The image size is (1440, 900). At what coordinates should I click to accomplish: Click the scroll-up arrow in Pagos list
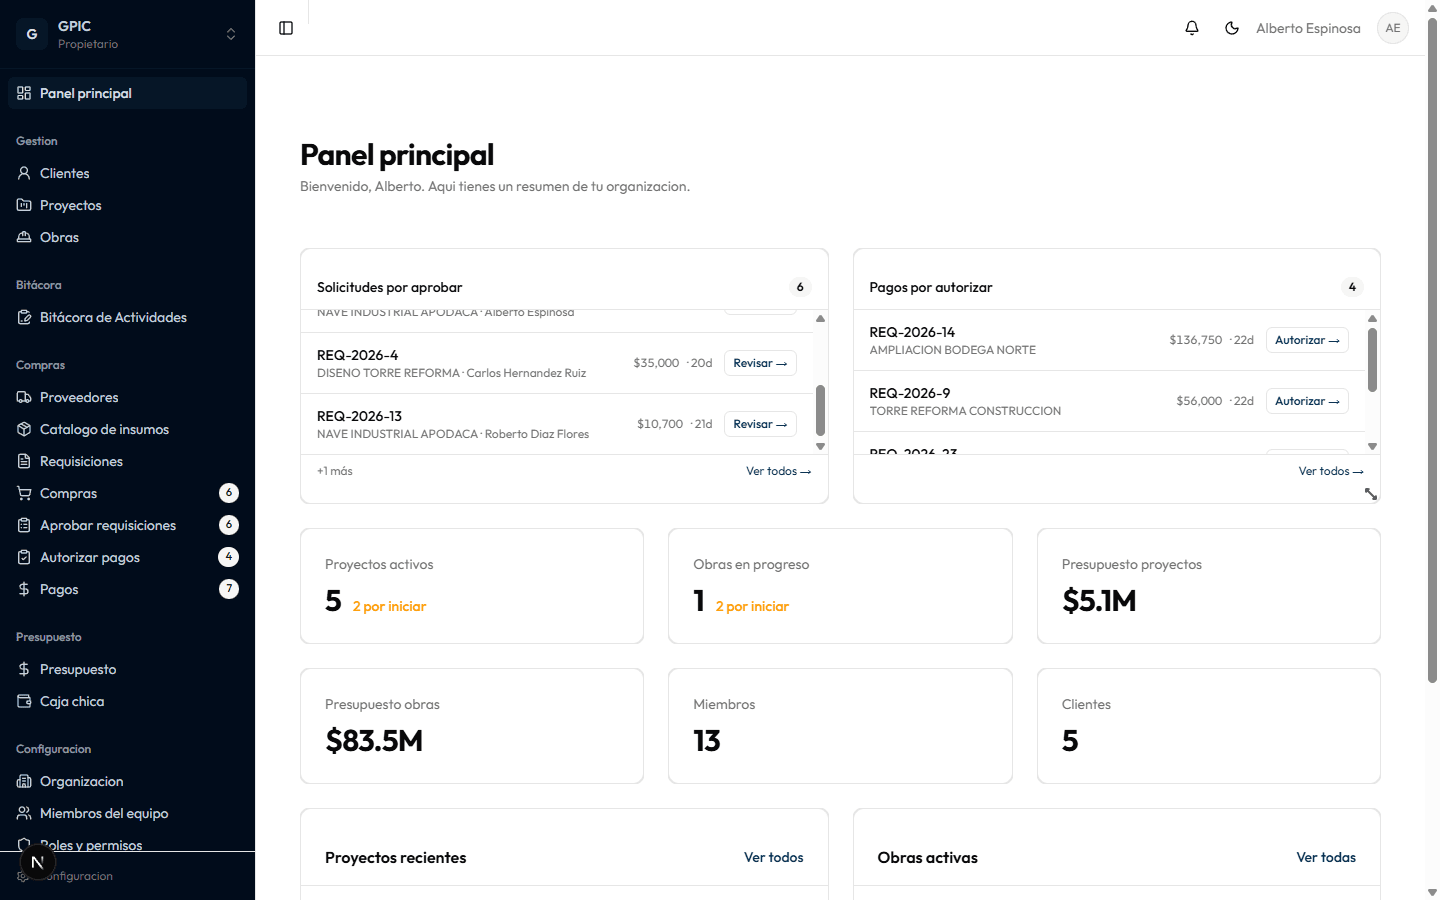1372,318
